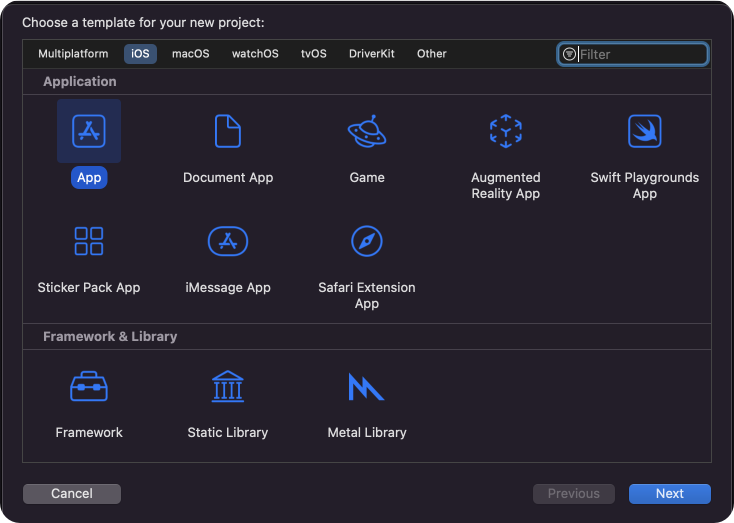The width and height of the screenshot is (734, 523).
Task: Choose the Document App template icon
Action: [228, 131]
